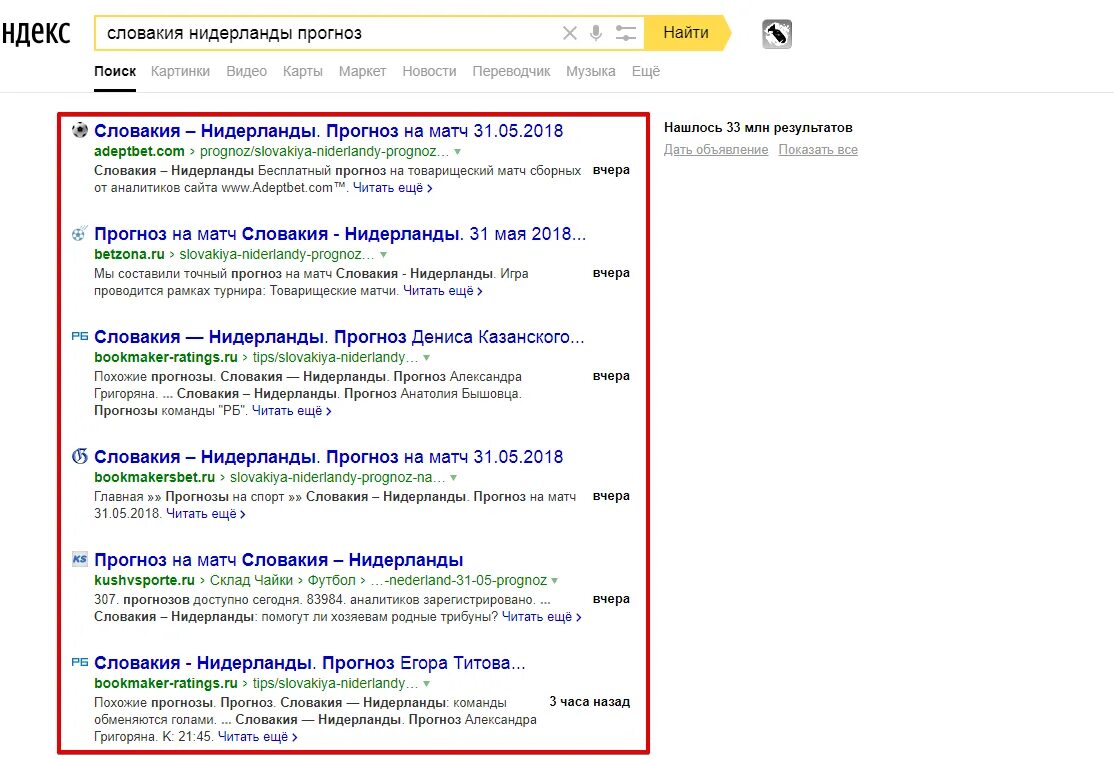Viewport: 1114px width, 759px height.
Task: Click Читать ещё in Казанского result snippet
Action: (x=291, y=411)
